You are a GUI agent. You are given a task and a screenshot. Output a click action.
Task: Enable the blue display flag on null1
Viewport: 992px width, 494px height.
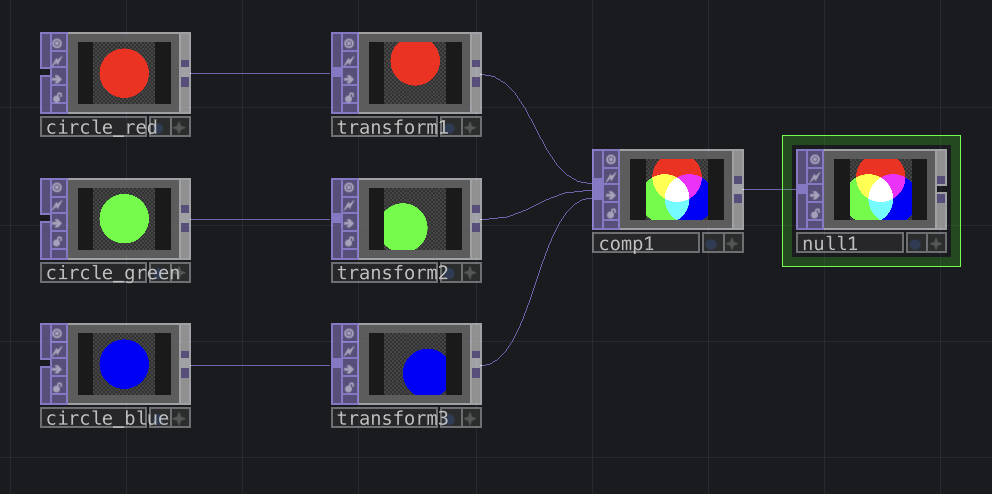pyautogui.click(x=915, y=243)
